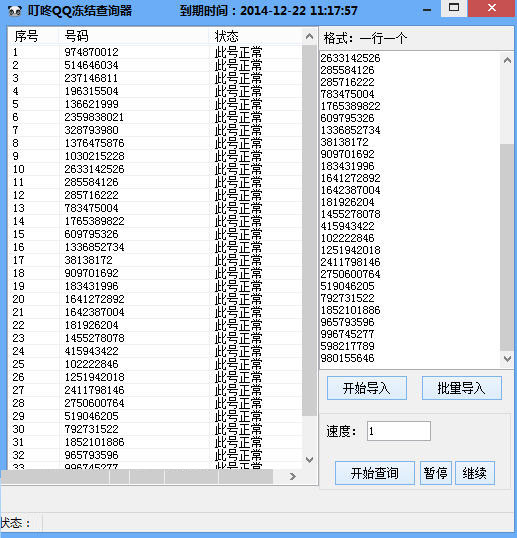Screen dimensions: 517x538
Task: Select row 1 number 974870012
Action: click(91, 52)
